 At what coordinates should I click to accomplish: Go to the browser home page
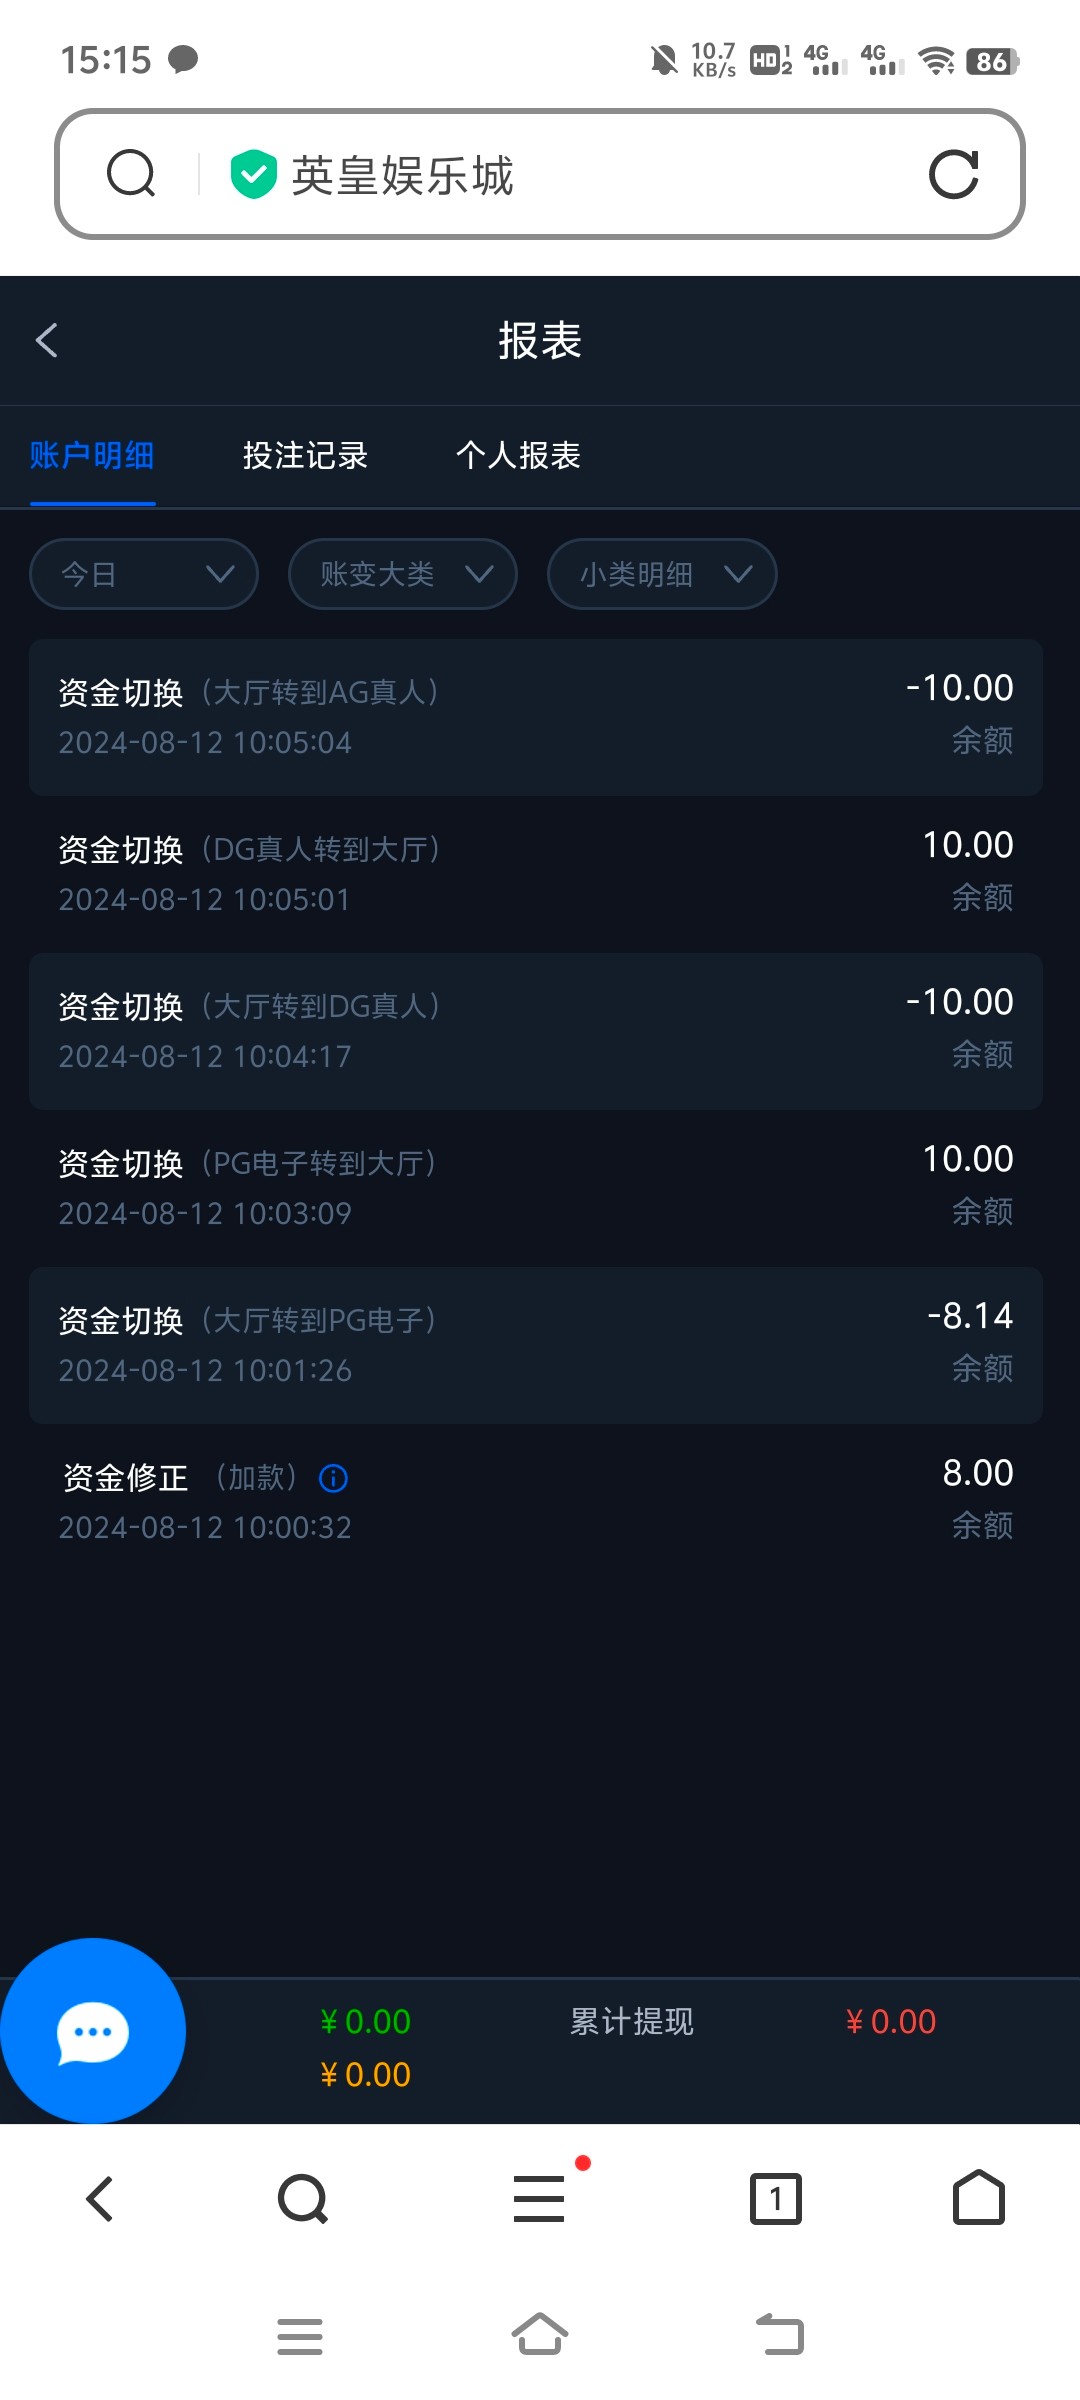click(978, 2198)
